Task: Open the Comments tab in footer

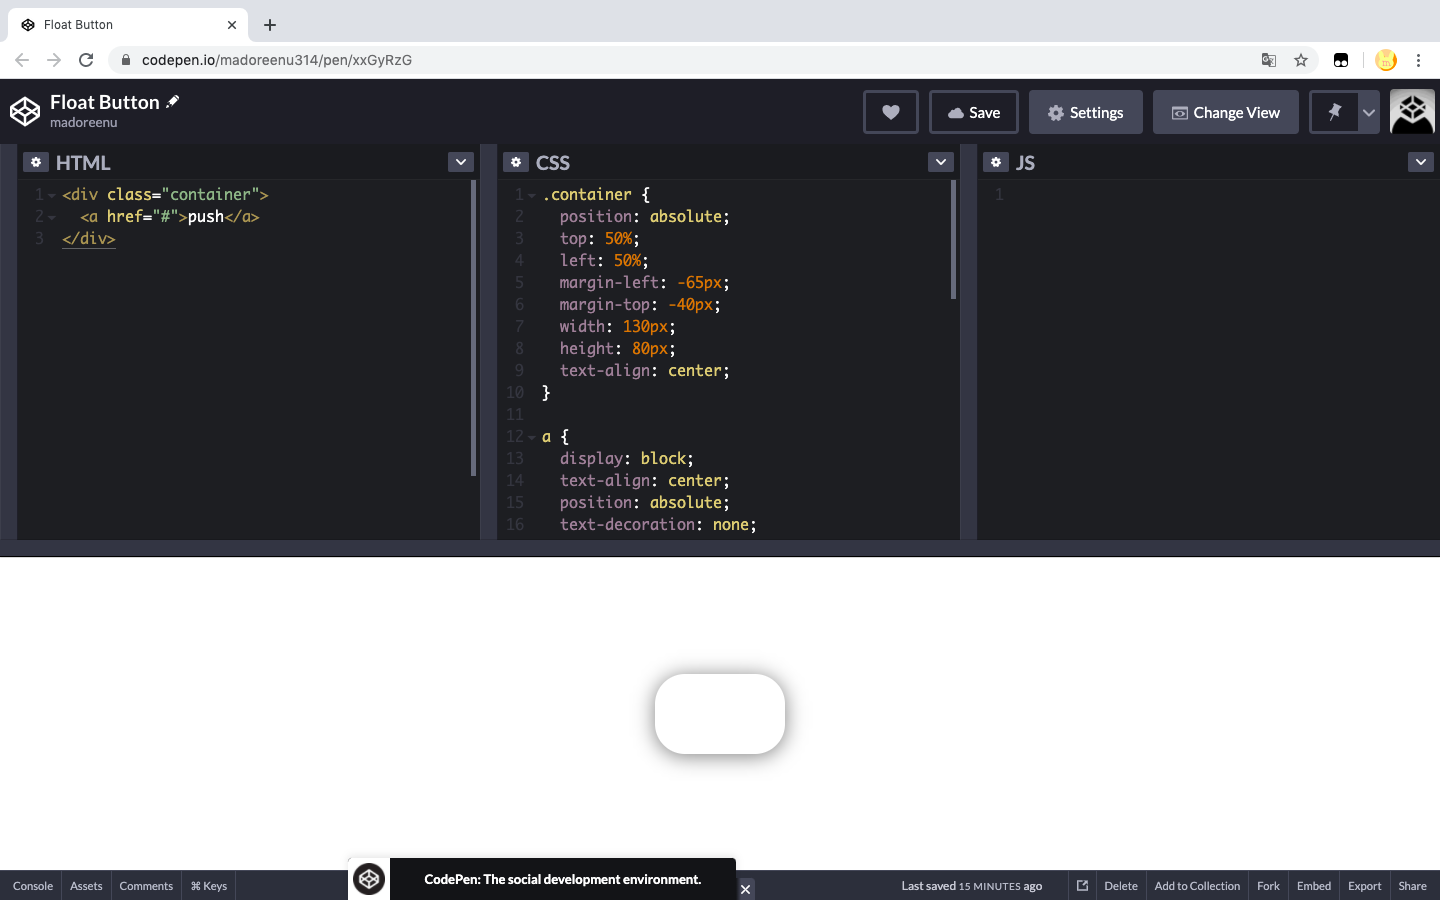Action: pos(146,886)
